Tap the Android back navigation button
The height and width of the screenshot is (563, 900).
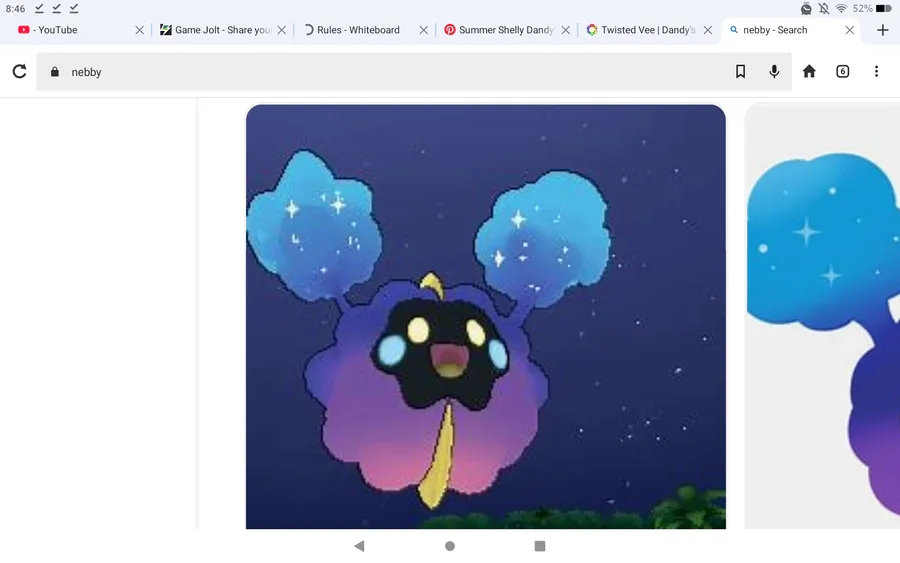pos(359,546)
